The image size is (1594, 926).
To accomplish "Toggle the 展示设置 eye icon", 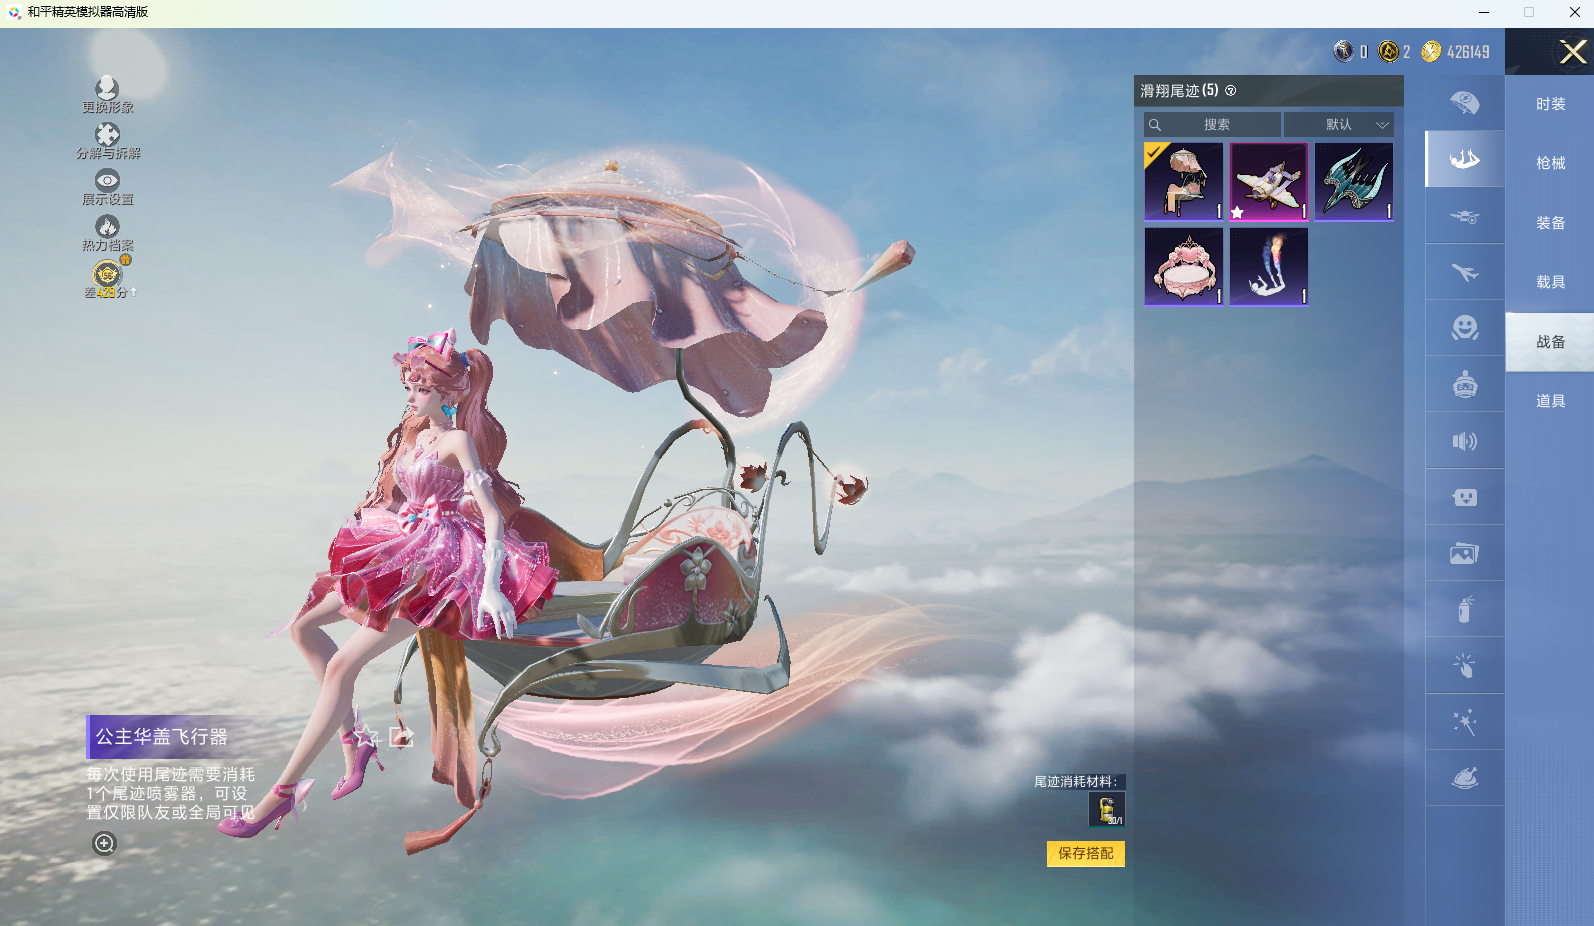I will [x=107, y=180].
